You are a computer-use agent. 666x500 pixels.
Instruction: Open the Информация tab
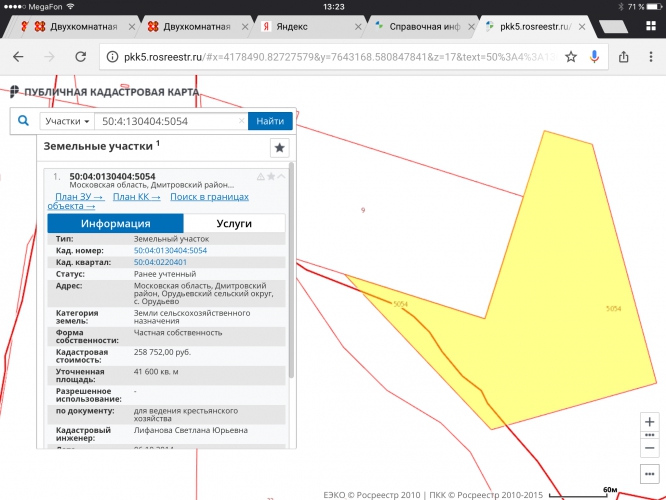click(116, 223)
